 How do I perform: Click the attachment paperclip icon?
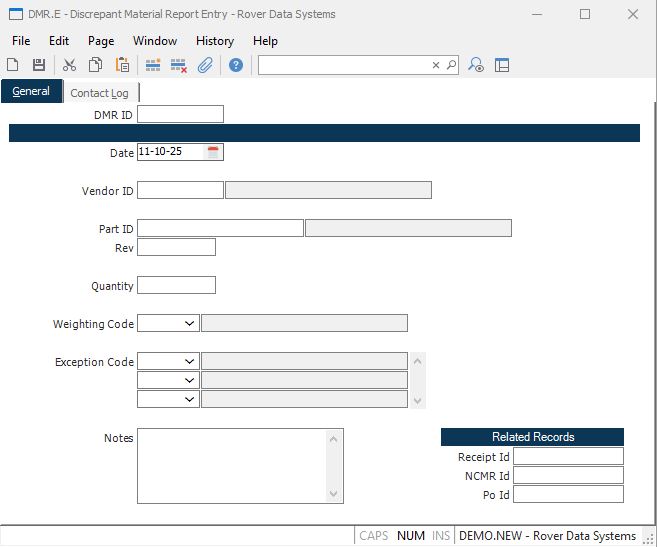point(205,65)
